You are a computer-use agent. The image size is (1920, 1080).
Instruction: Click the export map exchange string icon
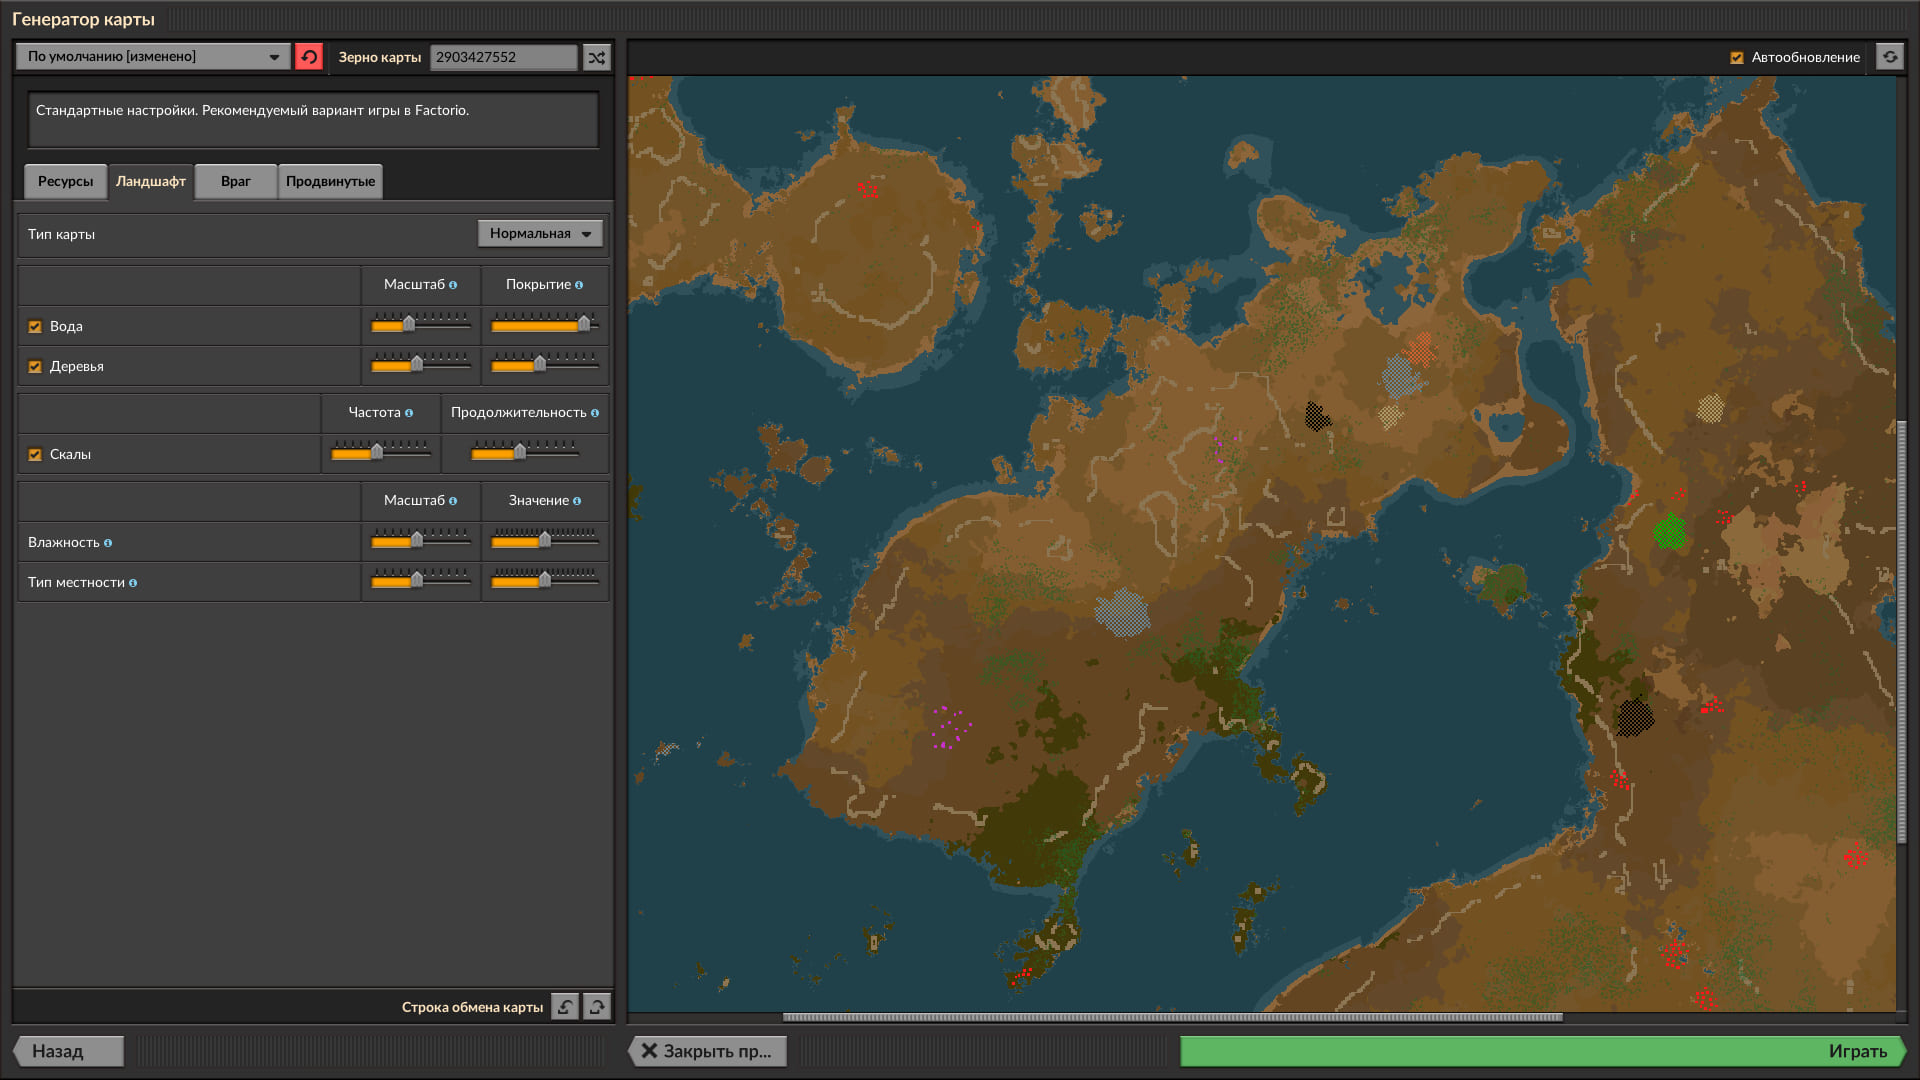597,1007
